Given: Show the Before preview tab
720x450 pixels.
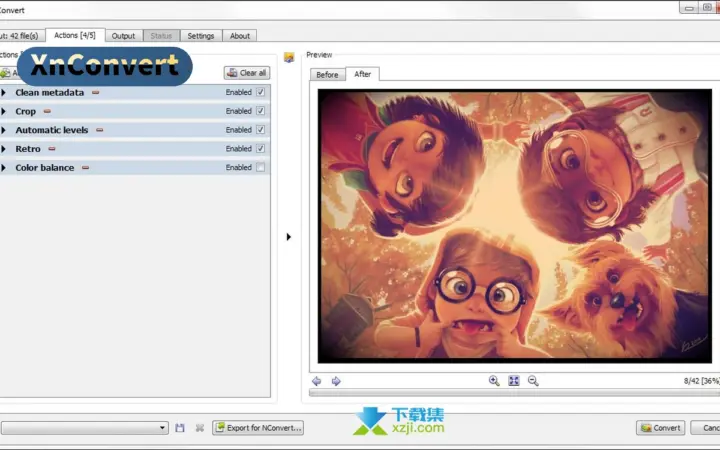Looking at the screenshot, I should [327, 74].
